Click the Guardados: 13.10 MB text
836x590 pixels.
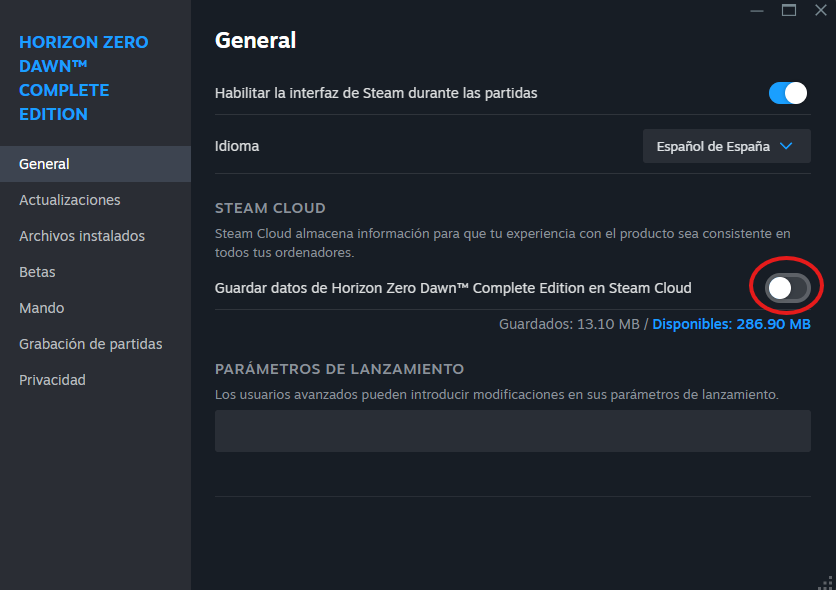tap(569, 324)
